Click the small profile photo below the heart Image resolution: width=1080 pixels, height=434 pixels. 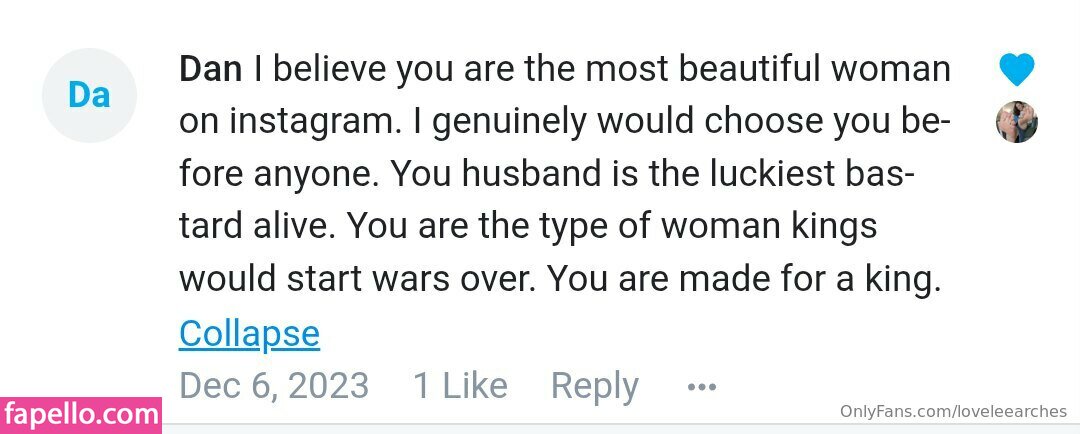point(1017,122)
